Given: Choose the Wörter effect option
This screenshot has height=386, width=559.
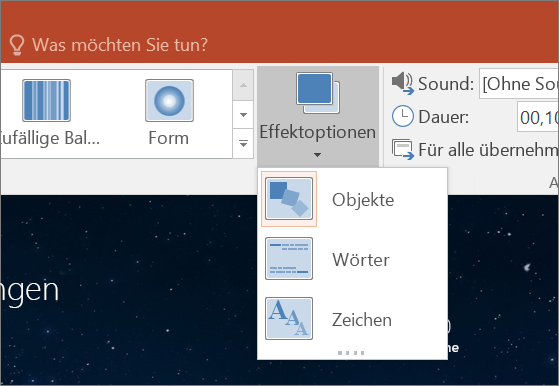Looking at the screenshot, I should tap(352, 259).
